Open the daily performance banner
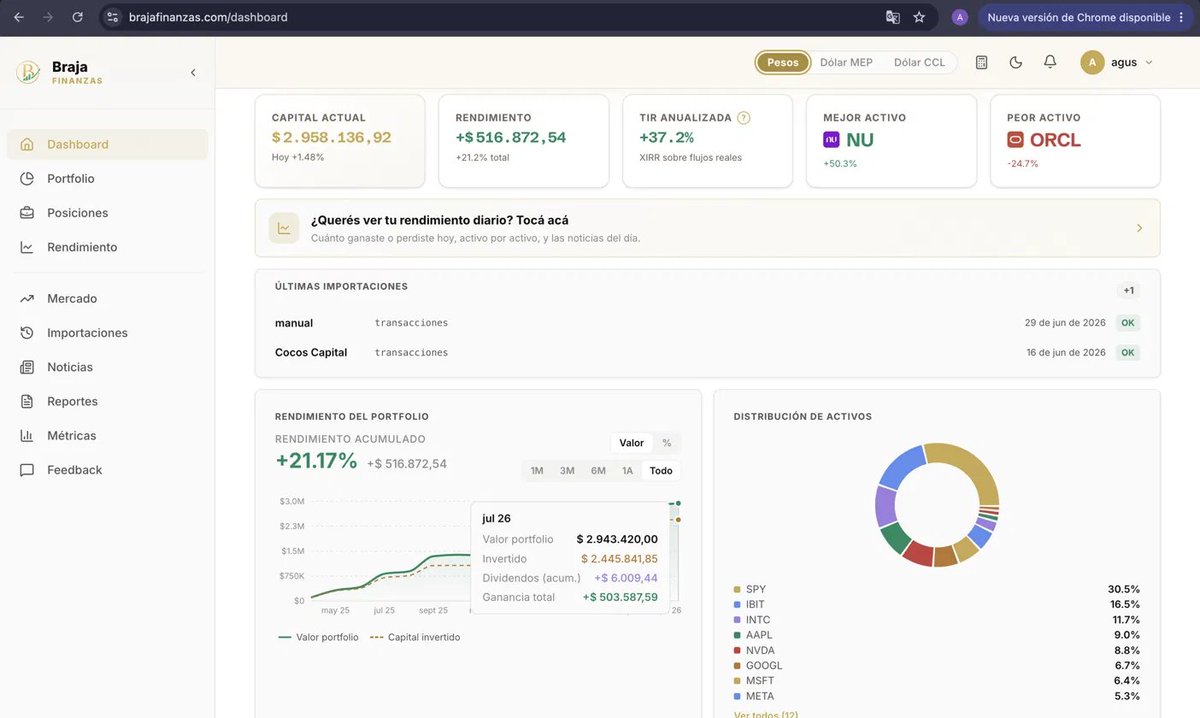The height and width of the screenshot is (718, 1200). point(707,228)
